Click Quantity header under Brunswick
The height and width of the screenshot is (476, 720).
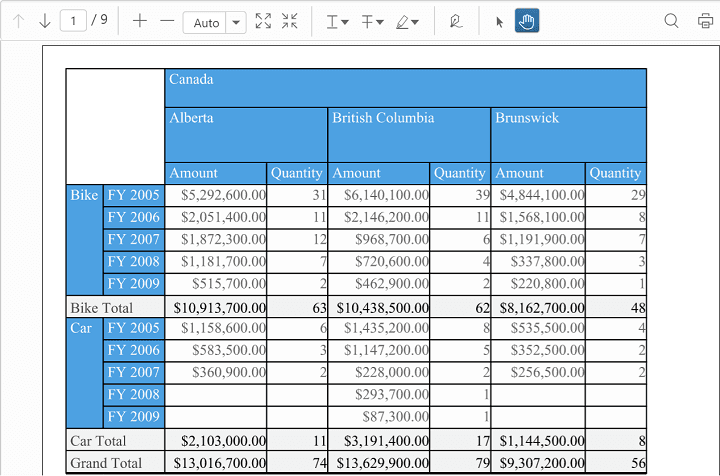616,173
